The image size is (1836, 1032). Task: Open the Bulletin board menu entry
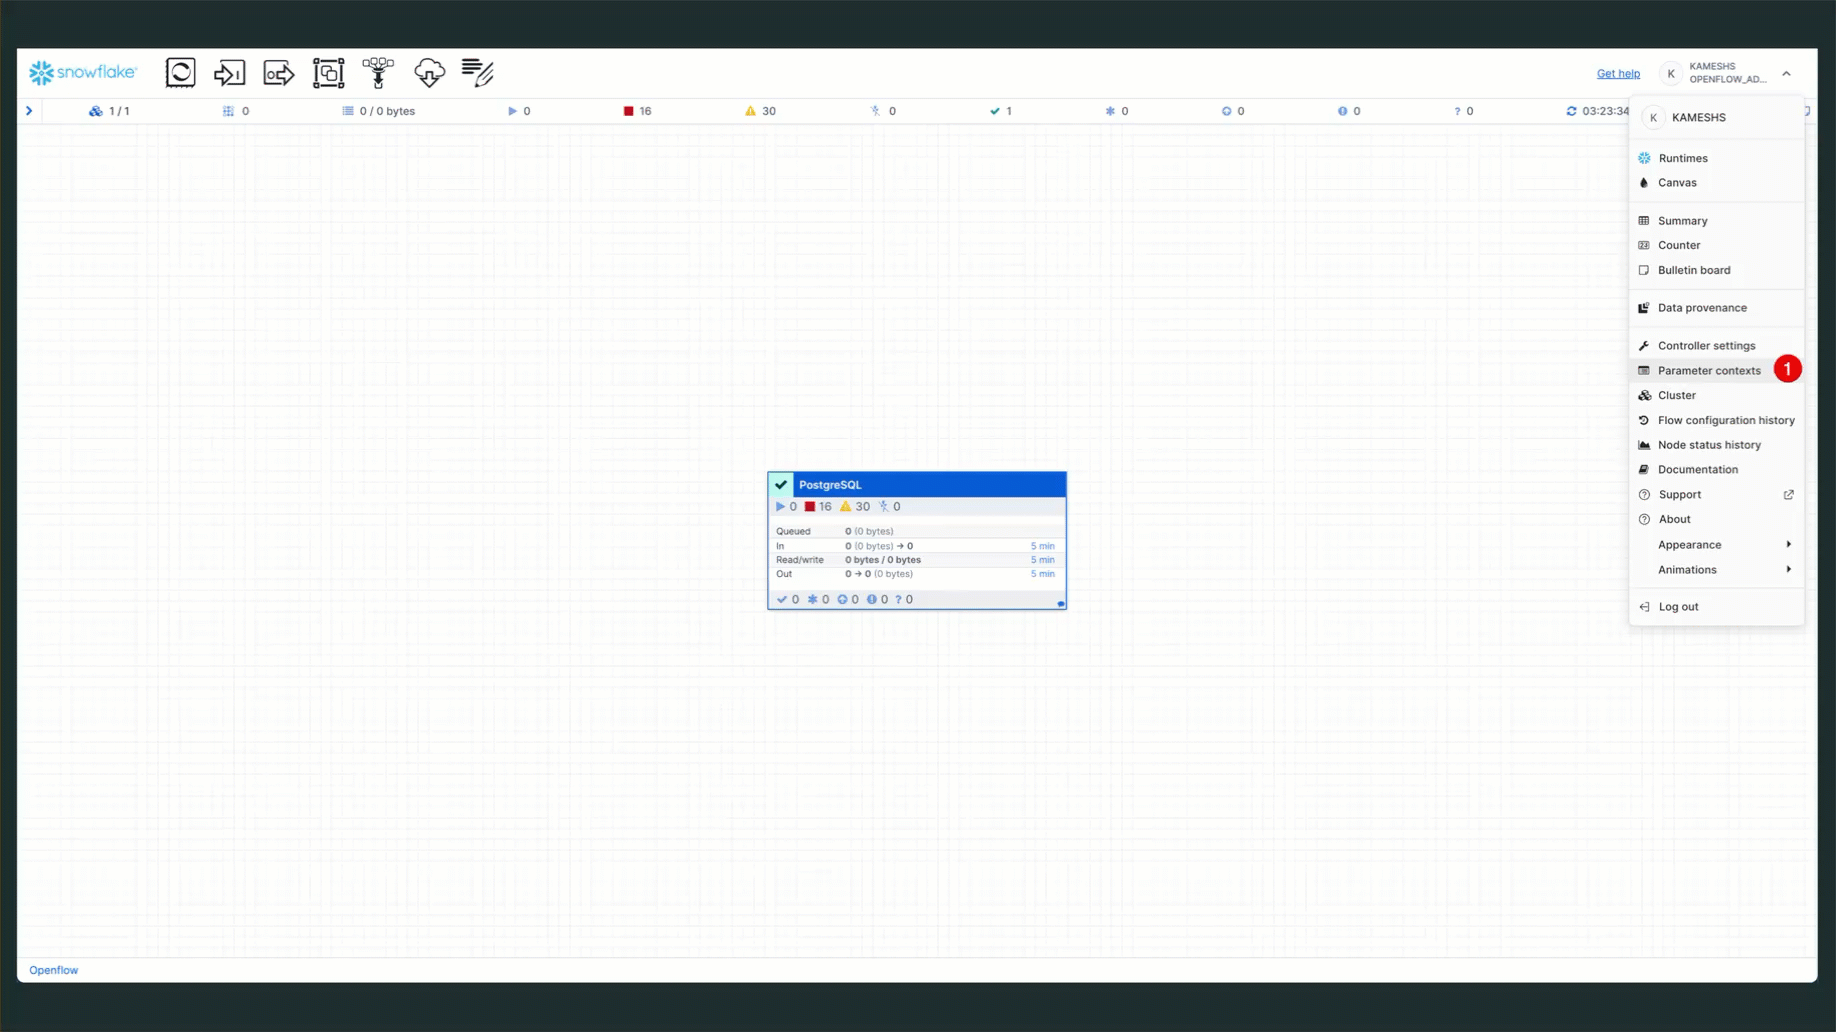pyautogui.click(x=1693, y=270)
